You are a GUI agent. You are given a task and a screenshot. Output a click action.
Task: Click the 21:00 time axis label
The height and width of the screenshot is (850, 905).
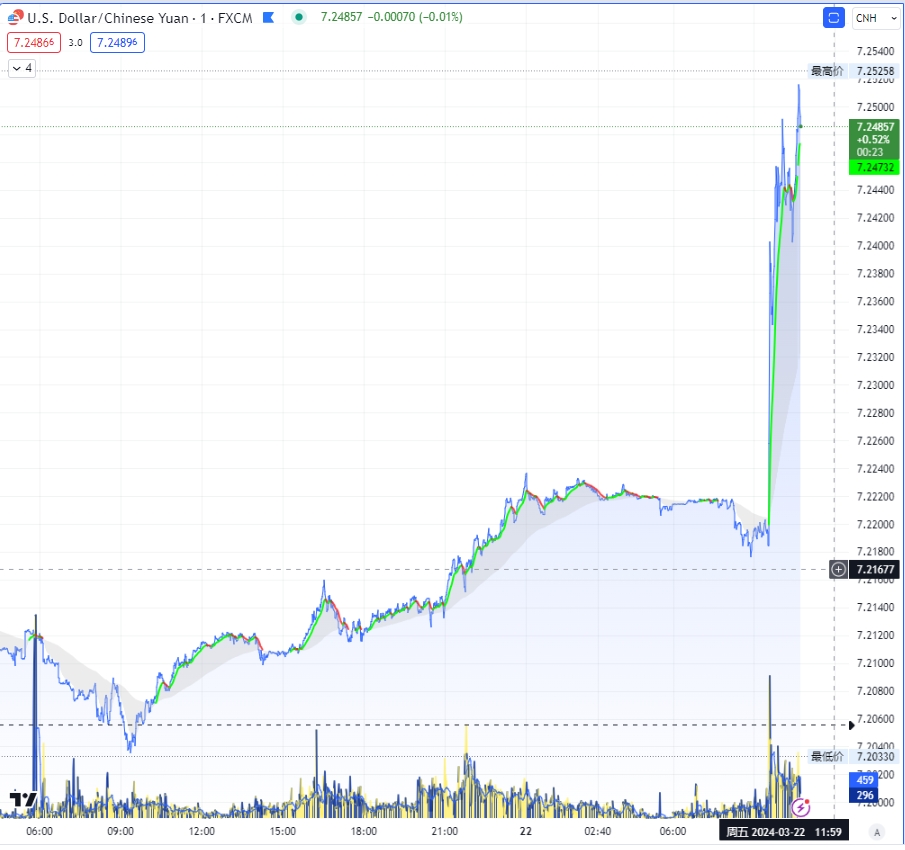[444, 832]
